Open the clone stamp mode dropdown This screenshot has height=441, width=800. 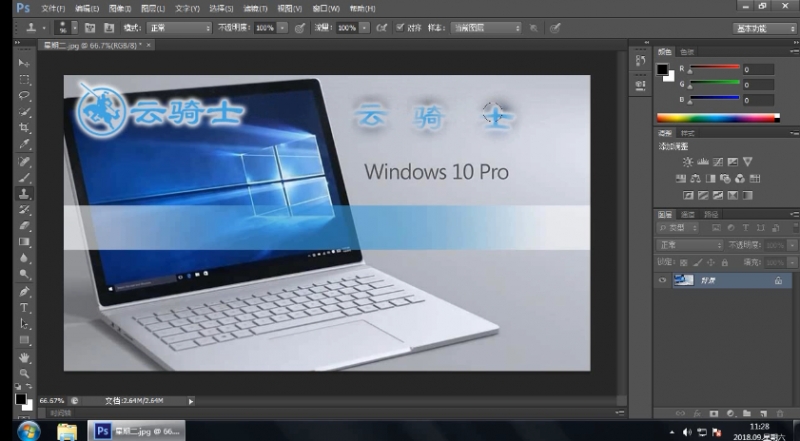[179, 28]
